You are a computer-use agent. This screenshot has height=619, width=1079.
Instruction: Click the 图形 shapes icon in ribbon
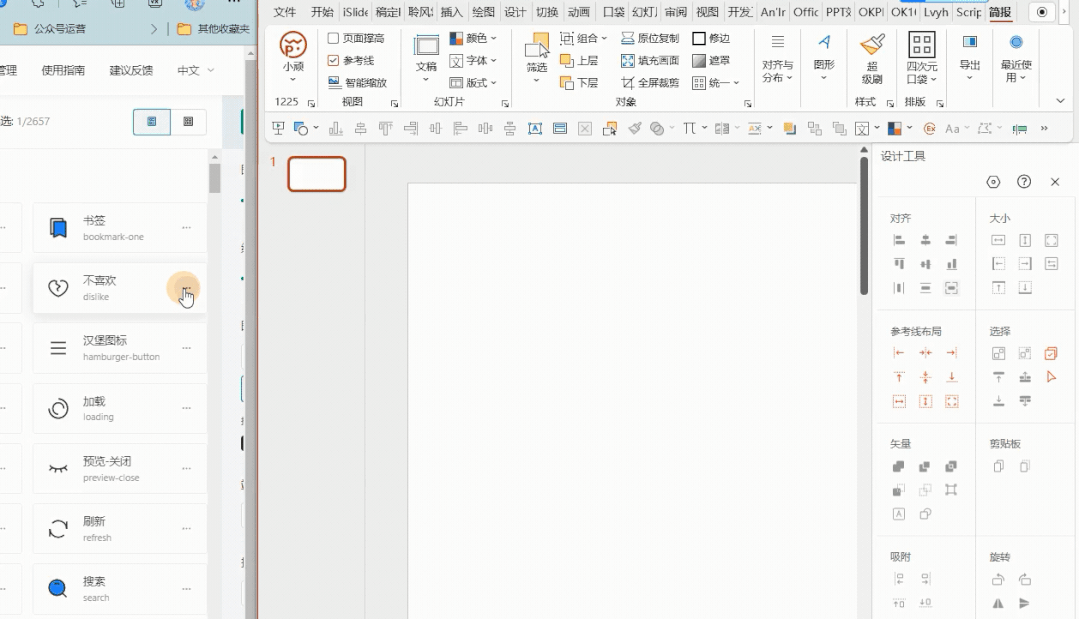824,43
